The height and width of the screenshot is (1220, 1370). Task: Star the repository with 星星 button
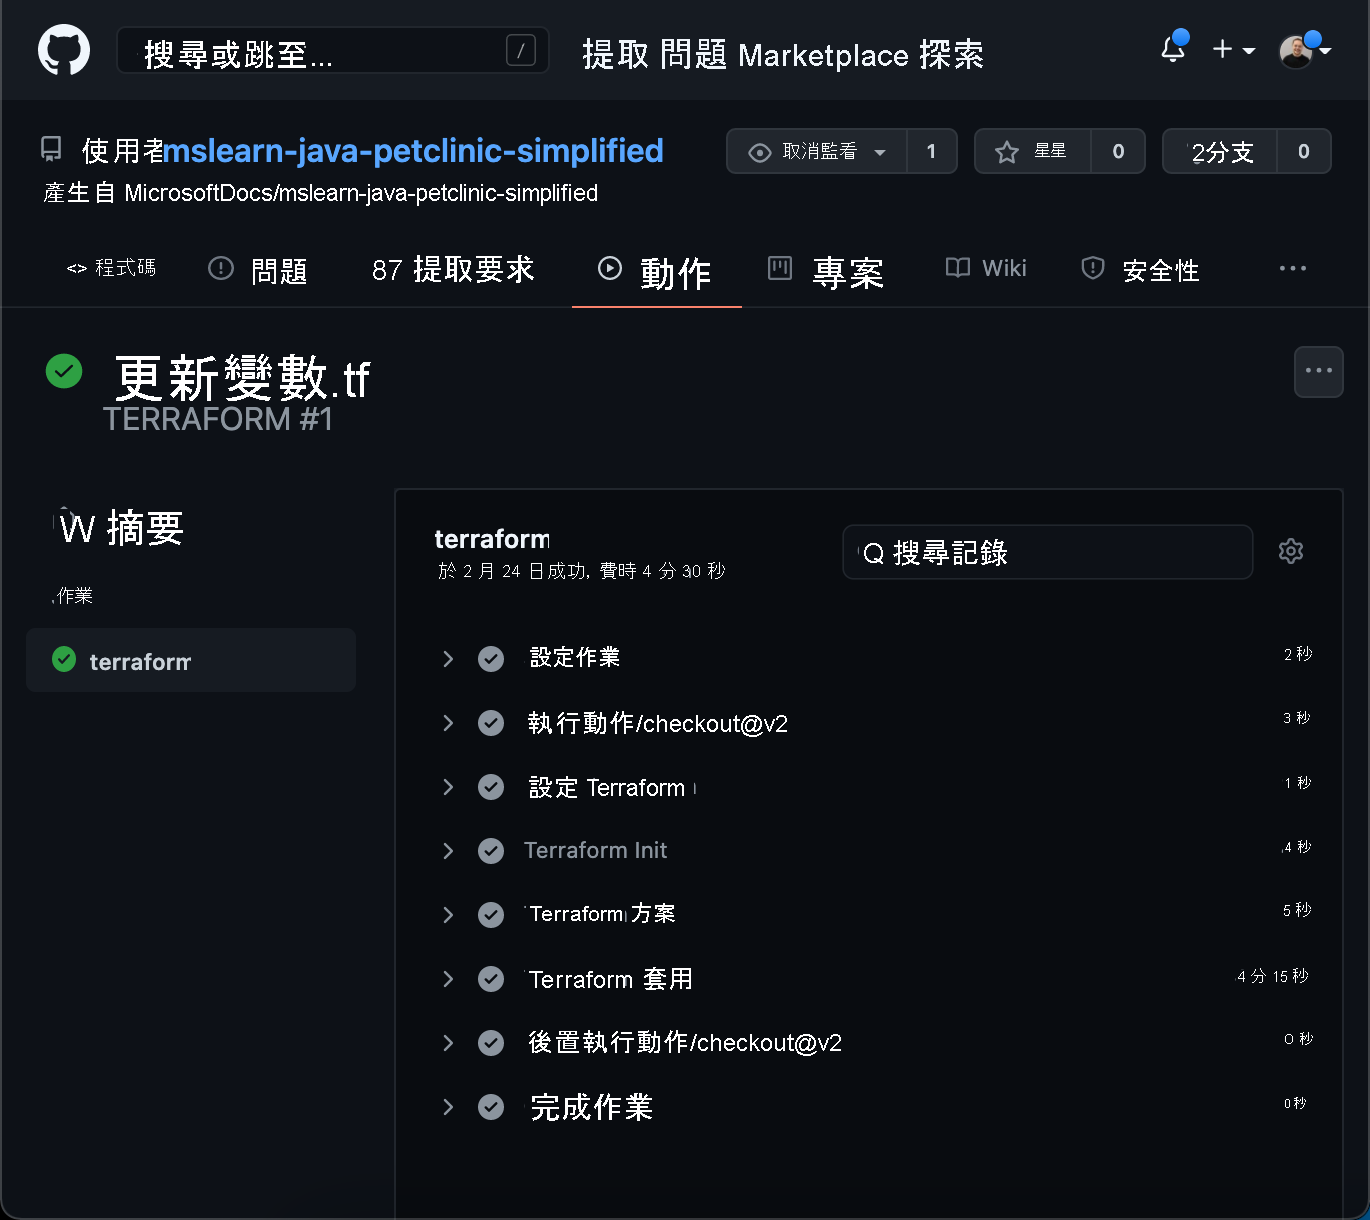click(1033, 151)
